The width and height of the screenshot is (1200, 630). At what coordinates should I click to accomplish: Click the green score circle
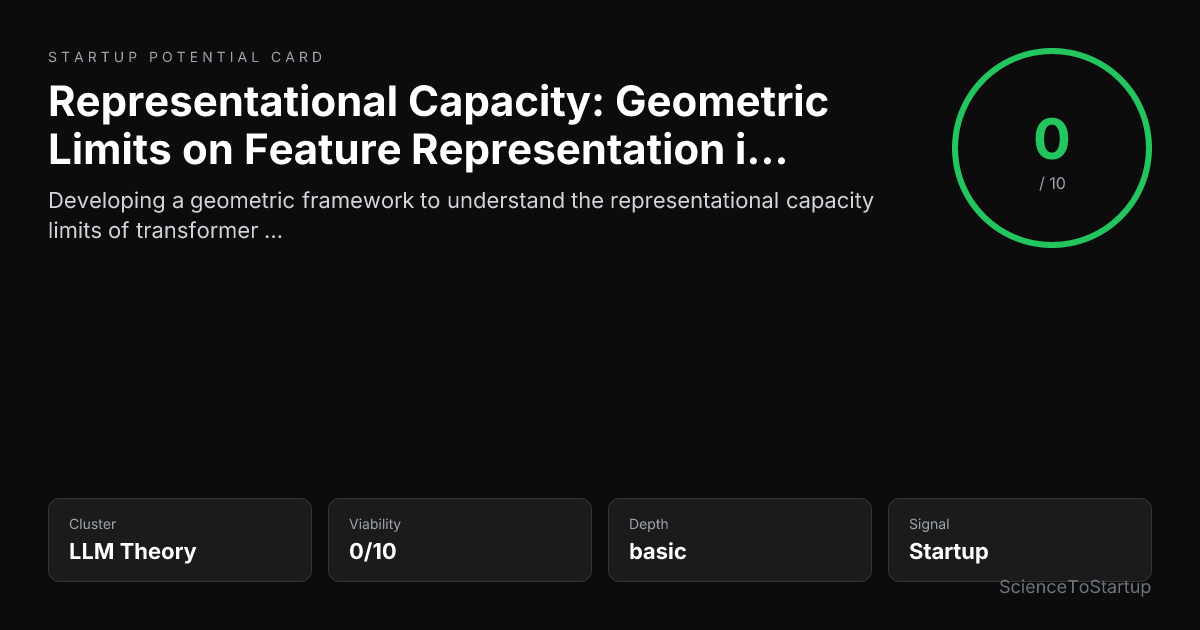coord(1052,148)
